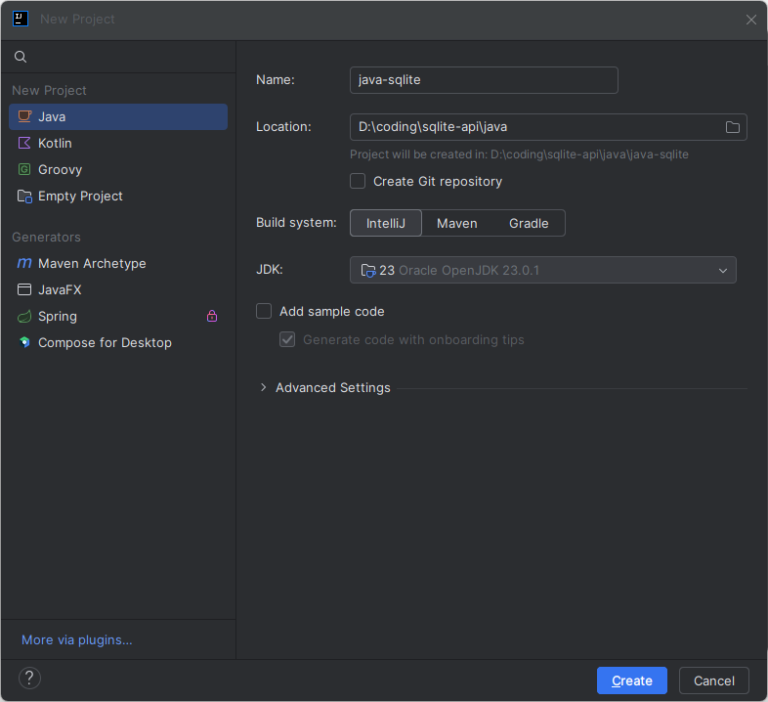Browse location with the folder icon
The width and height of the screenshot is (768, 702).
pos(732,127)
